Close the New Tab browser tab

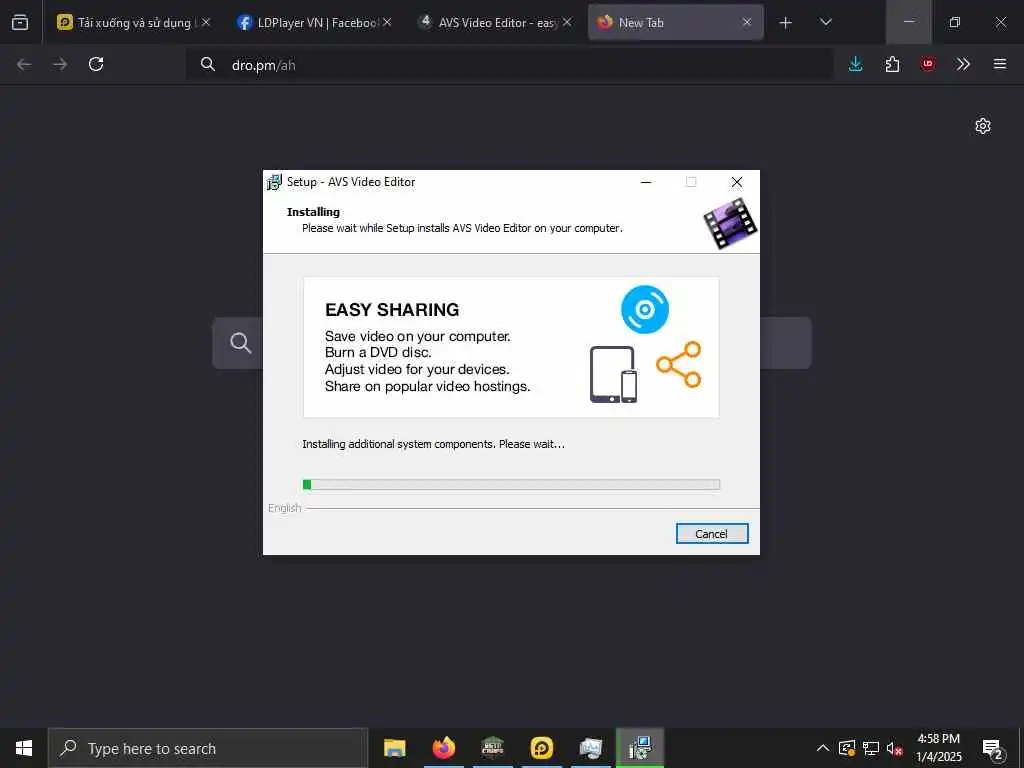[x=747, y=23]
